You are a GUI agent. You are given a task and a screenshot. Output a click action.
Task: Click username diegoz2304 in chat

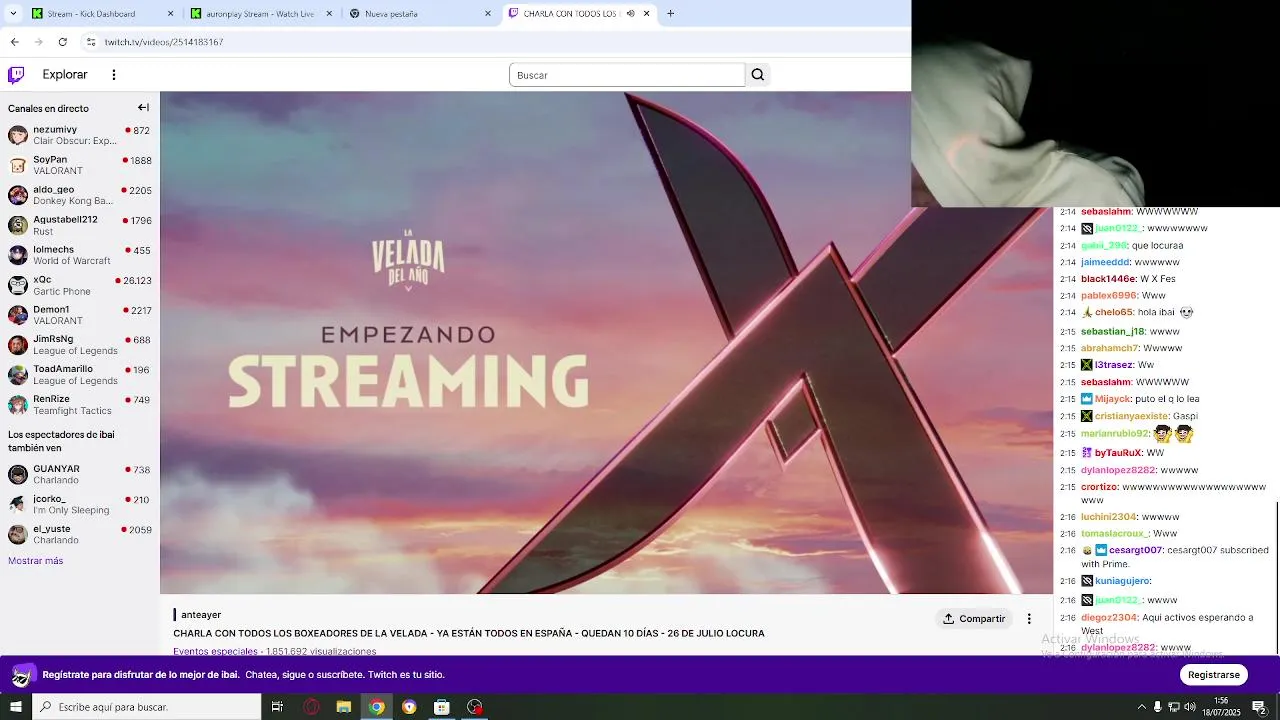pos(1110,618)
